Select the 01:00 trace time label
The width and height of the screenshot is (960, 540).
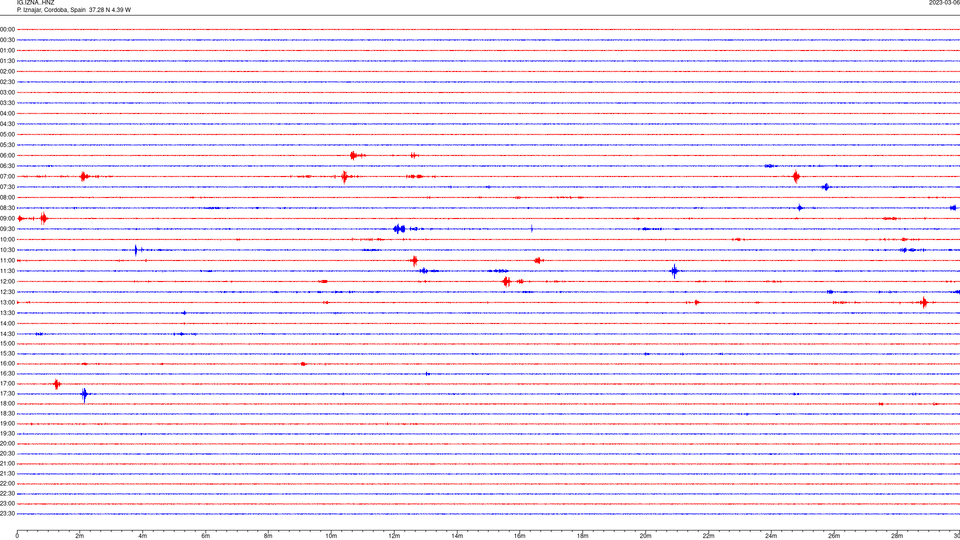[x=7, y=50]
